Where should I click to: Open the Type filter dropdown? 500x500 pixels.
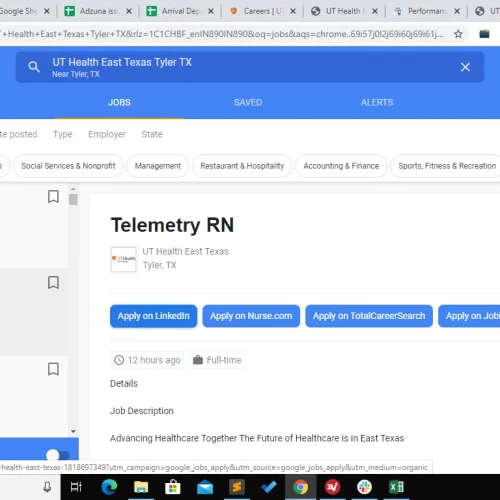point(63,134)
